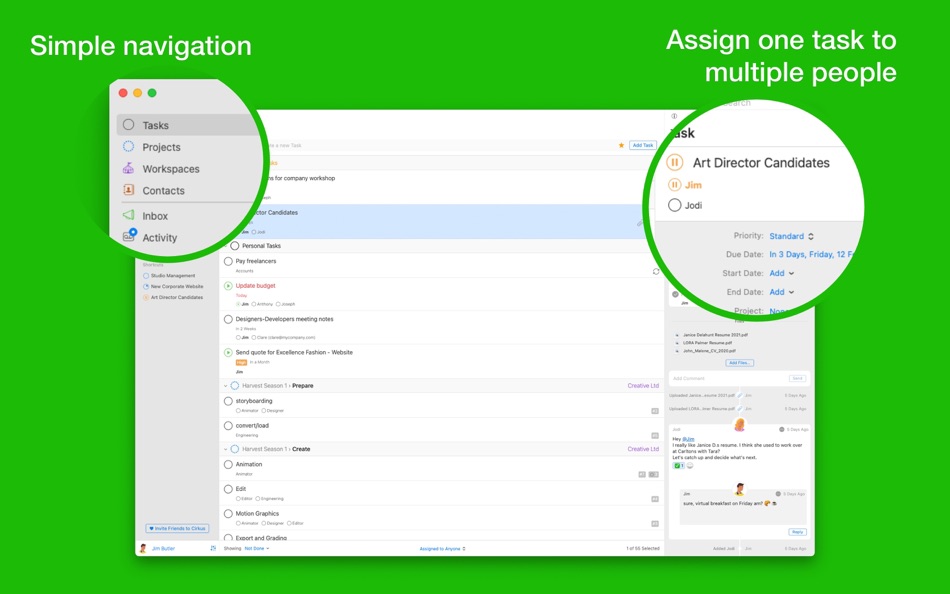Toggle the play status of Update budget
The height and width of the screenshot is (594, 950).
pyautogui.click(x=228, y=285)
